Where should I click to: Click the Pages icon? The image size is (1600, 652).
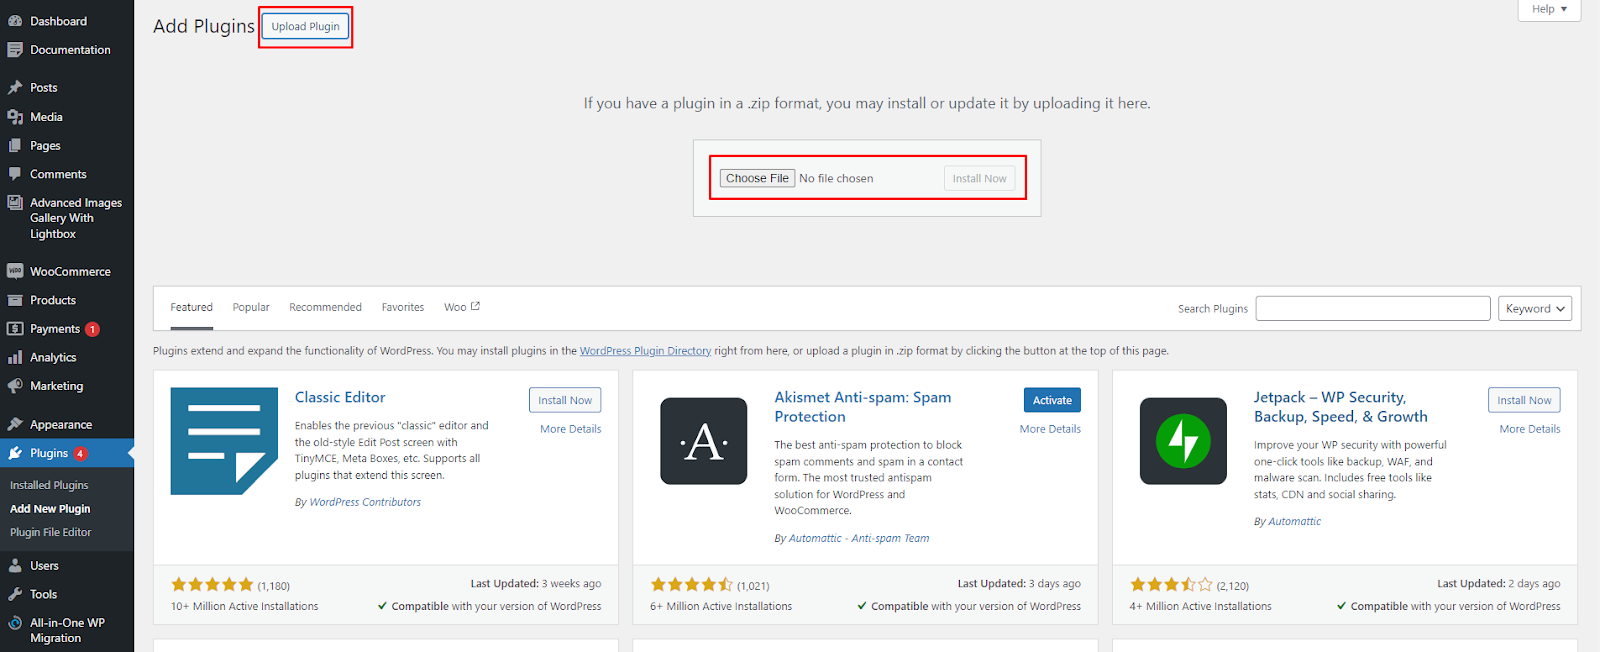coord(15,146)
